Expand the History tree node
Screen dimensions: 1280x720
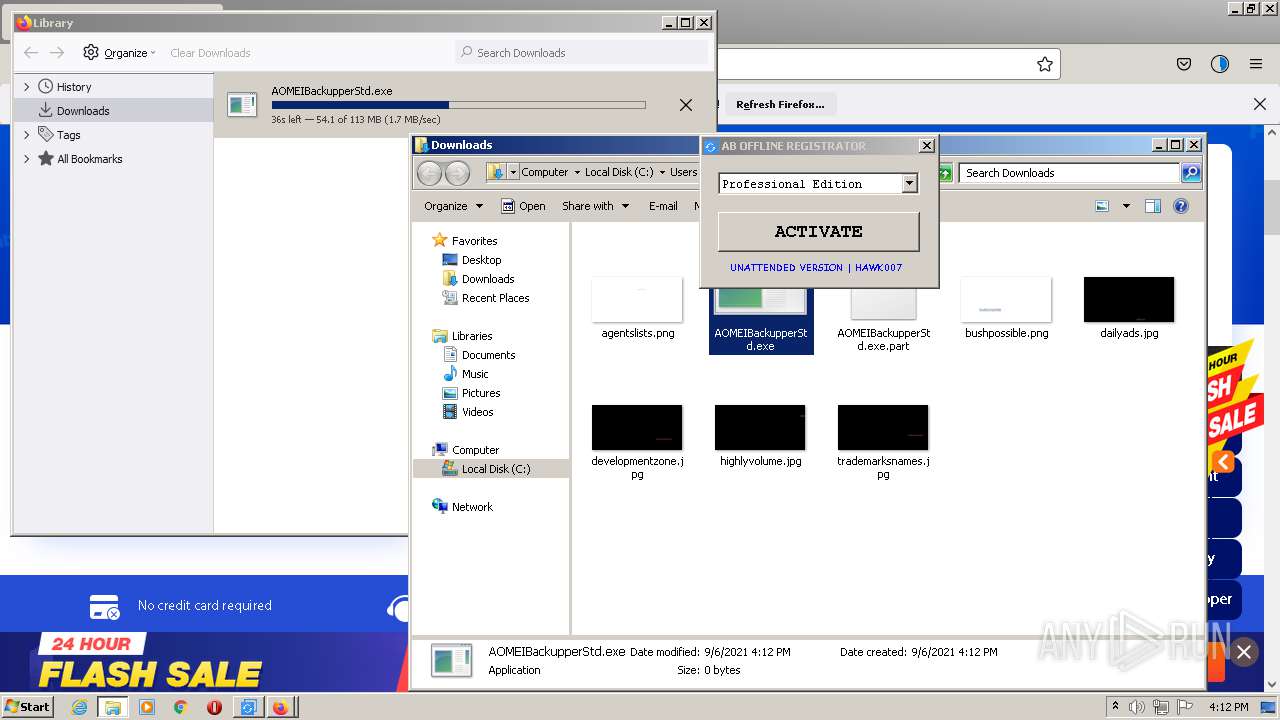27,87
